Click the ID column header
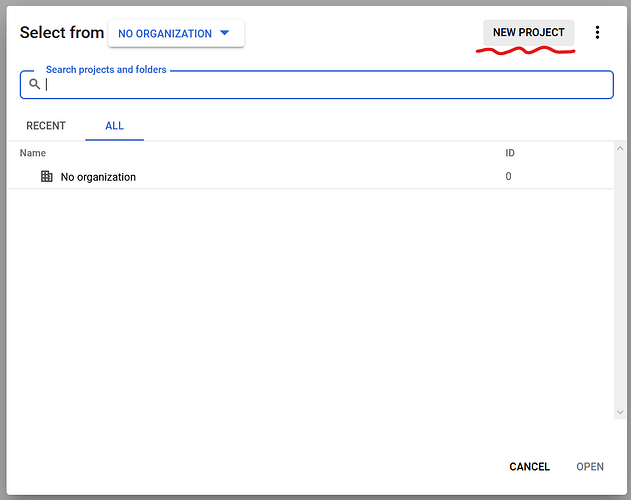 [x=510, y=153]
